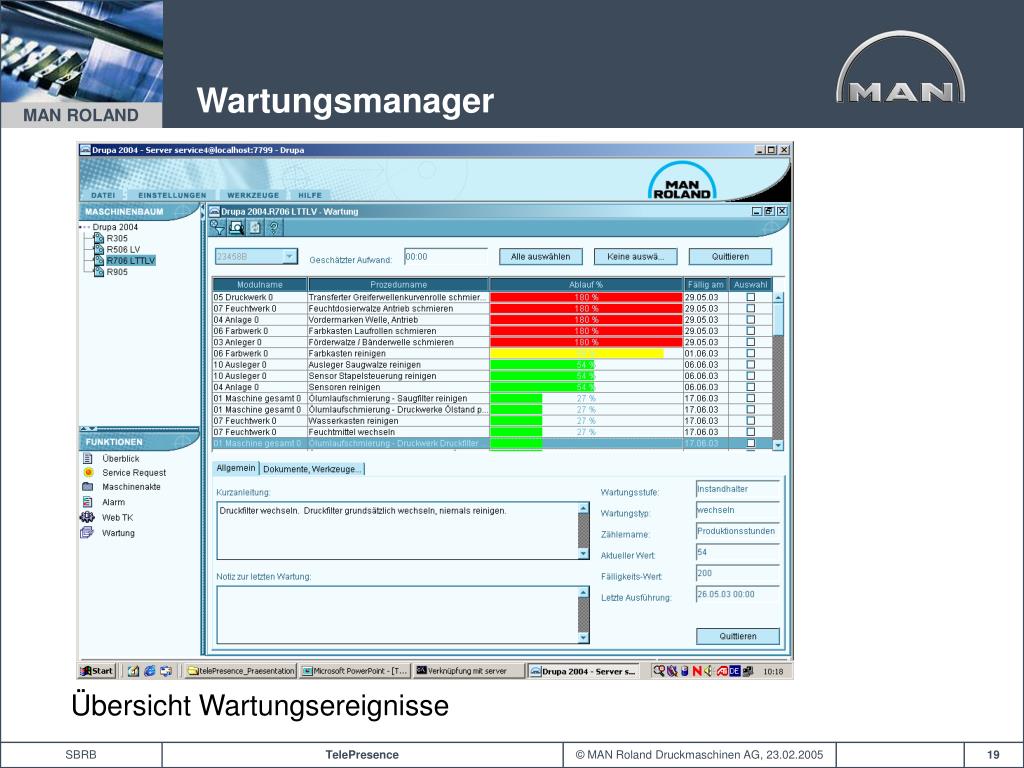Open the EINSTELLUNGEN menu
This screenshot has width=1024, height=768.
[x=172, y=195]
